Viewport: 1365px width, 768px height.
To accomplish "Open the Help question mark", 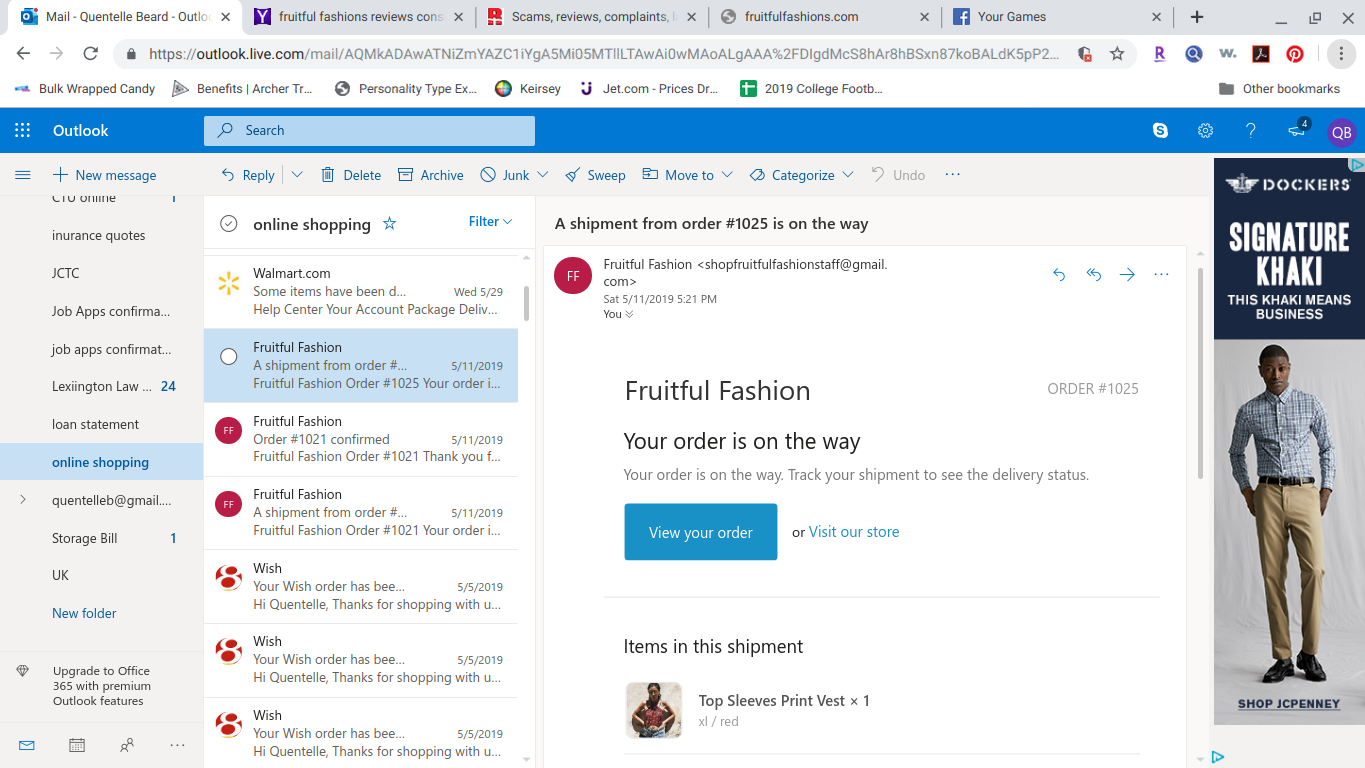I will (x=1251, y=130).
